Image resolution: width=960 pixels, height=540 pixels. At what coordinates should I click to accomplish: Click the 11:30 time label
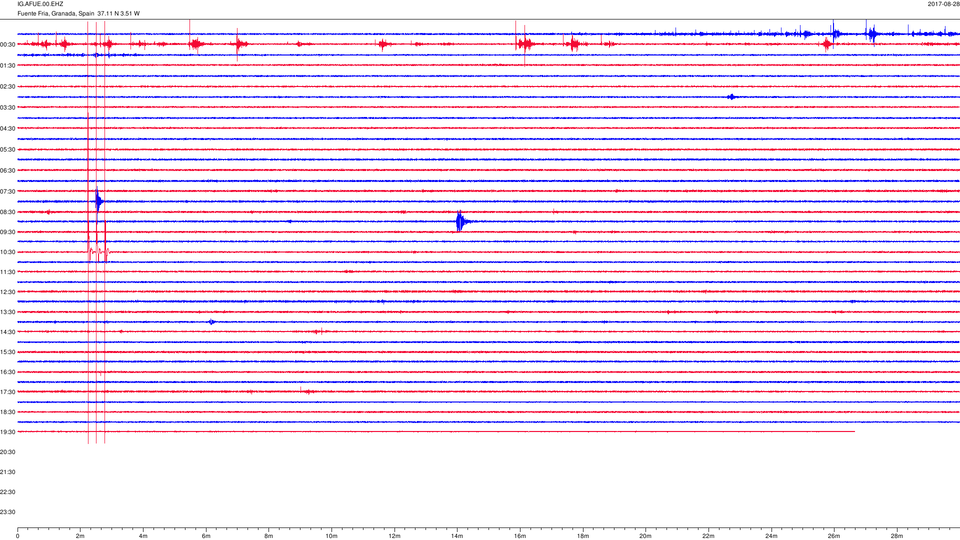[7, 272]
